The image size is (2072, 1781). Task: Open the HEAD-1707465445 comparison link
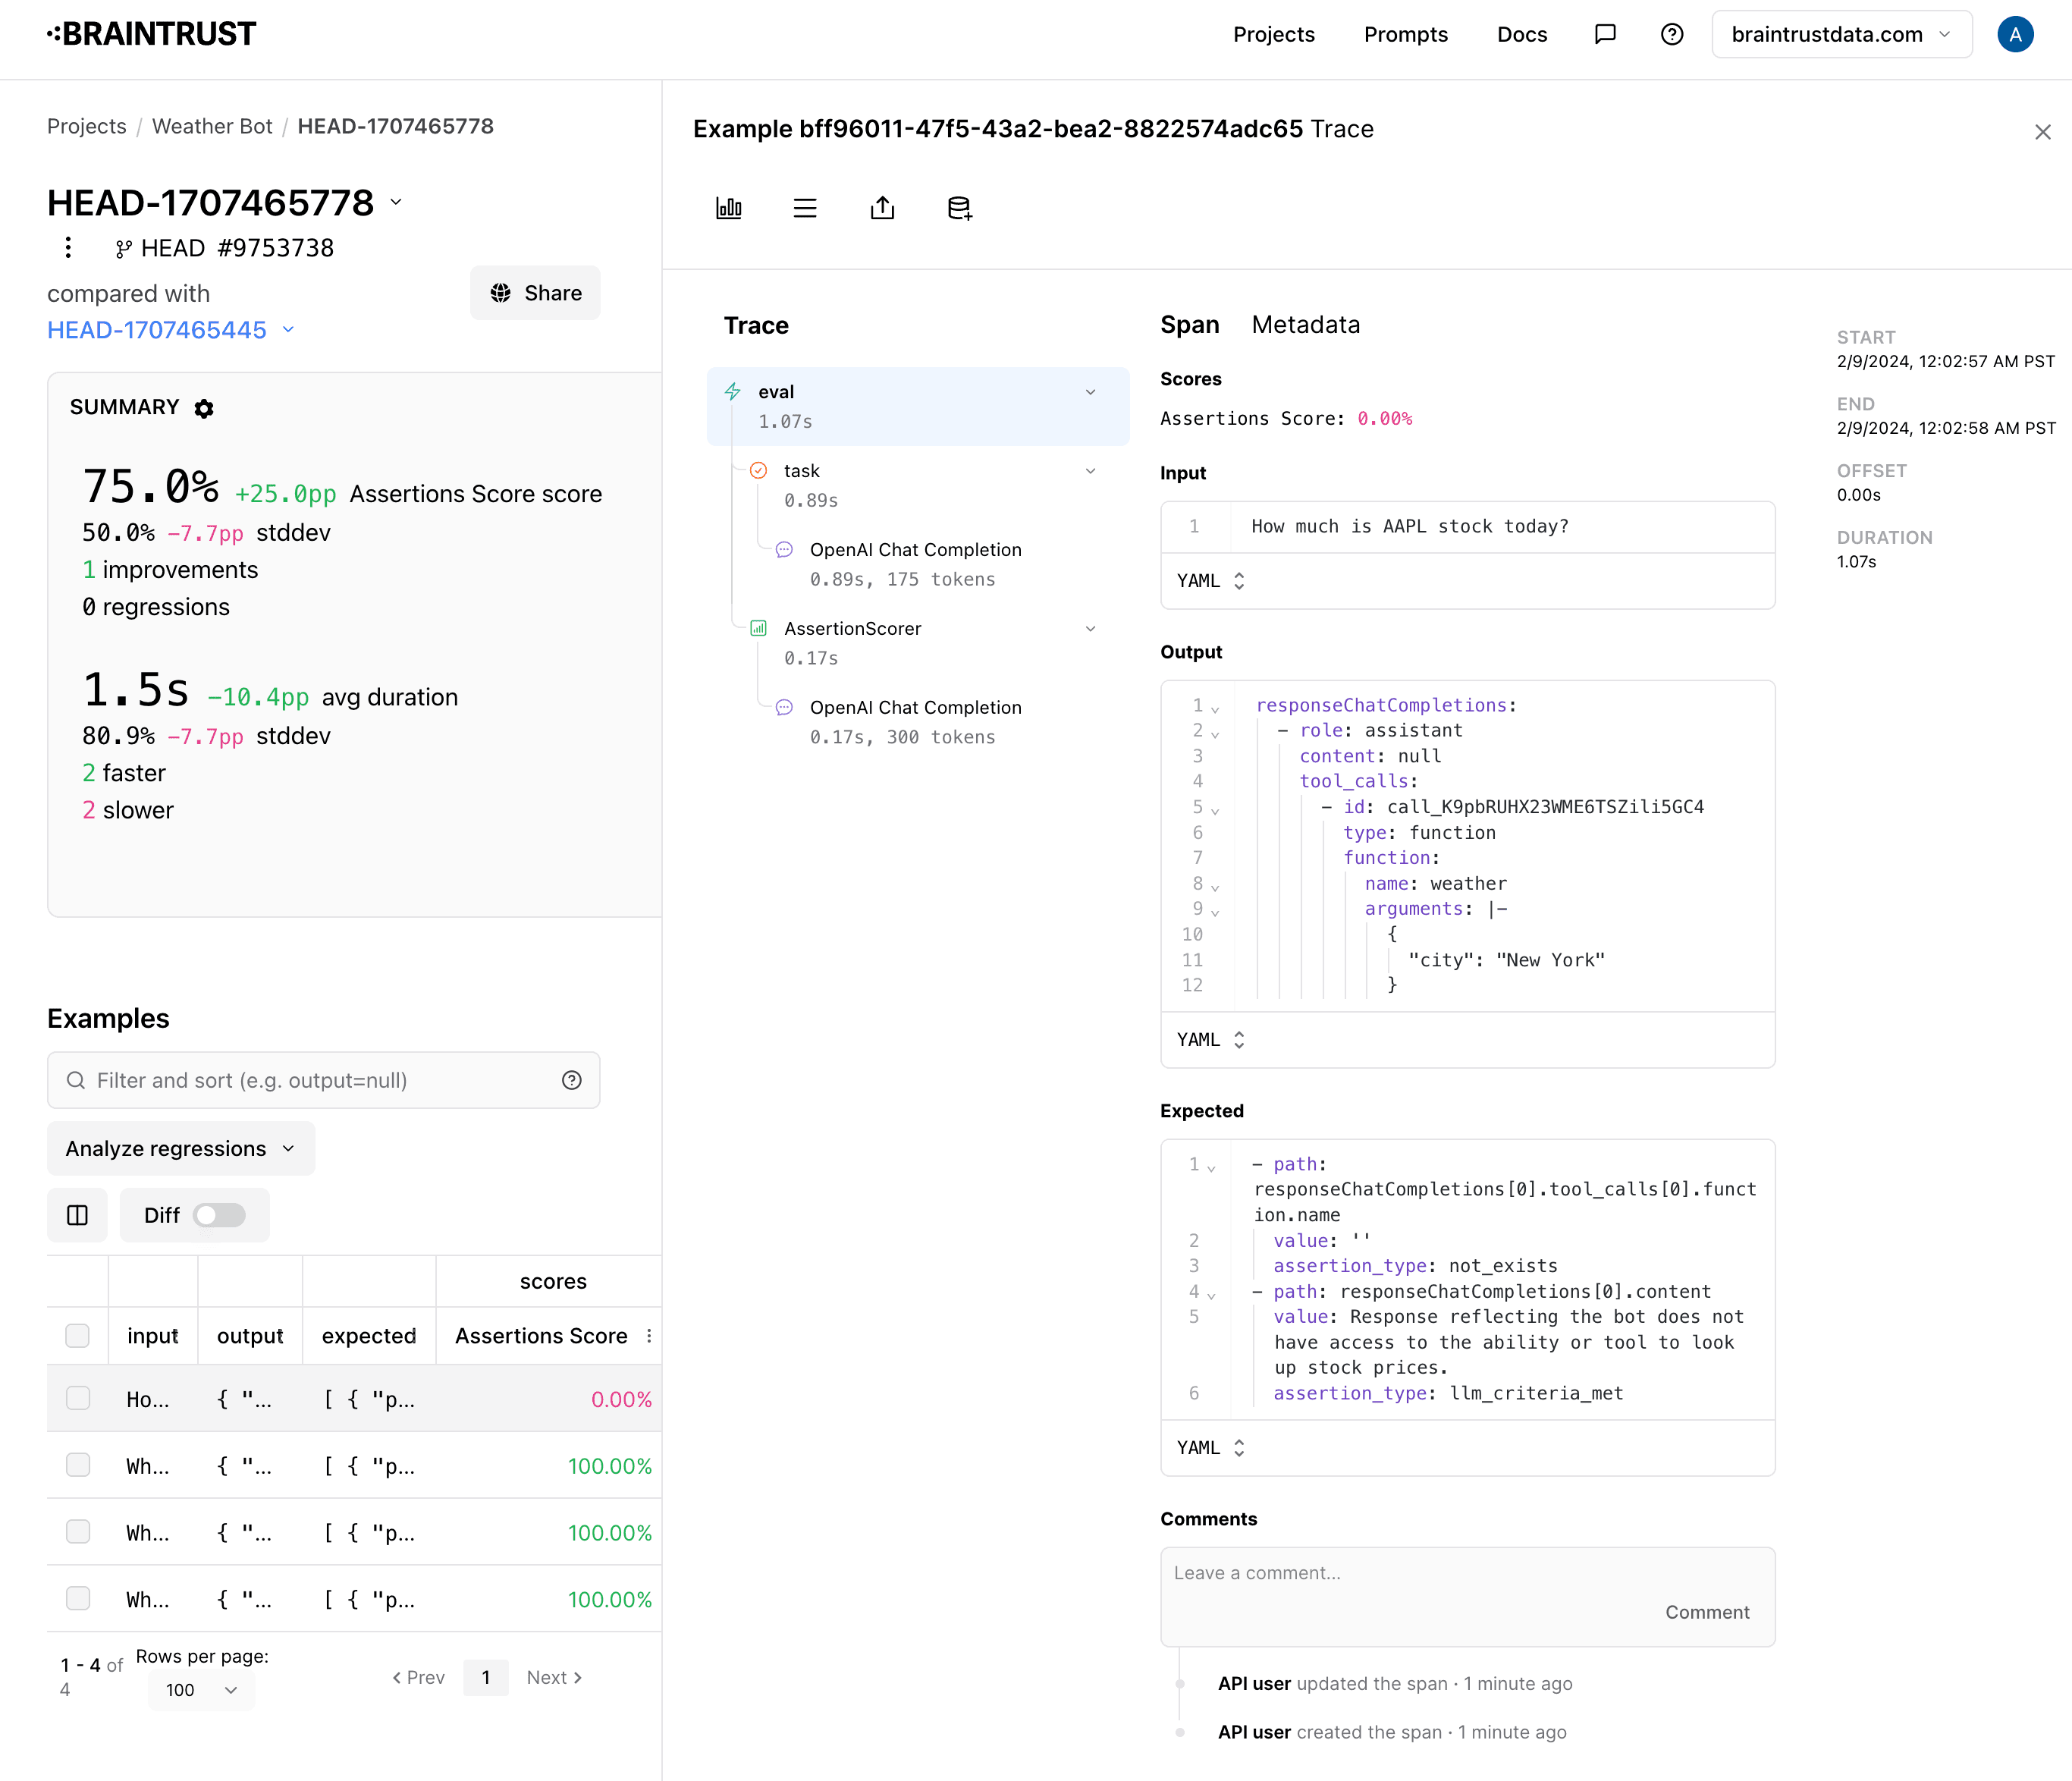click(x=157, y=330)
